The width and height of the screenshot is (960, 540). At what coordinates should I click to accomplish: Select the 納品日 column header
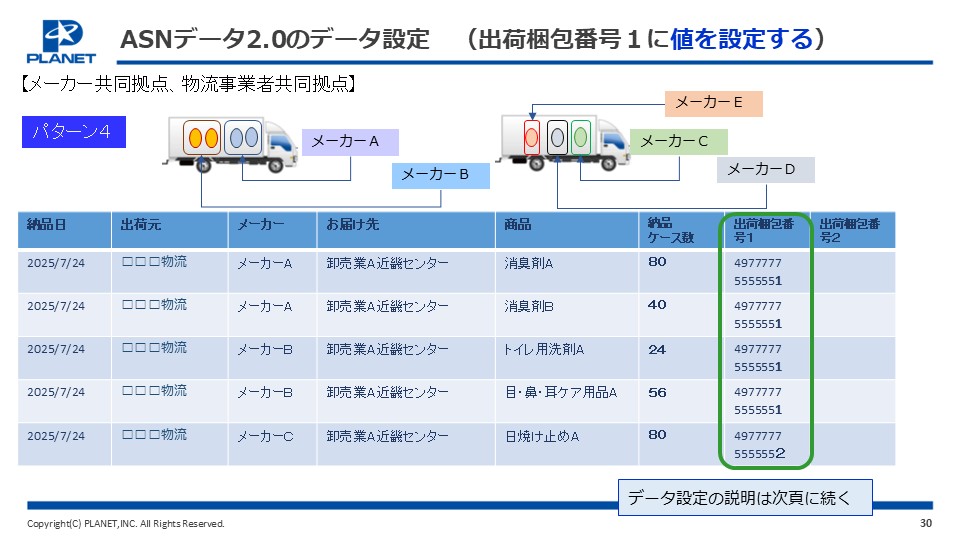click(x=64, y=230)
